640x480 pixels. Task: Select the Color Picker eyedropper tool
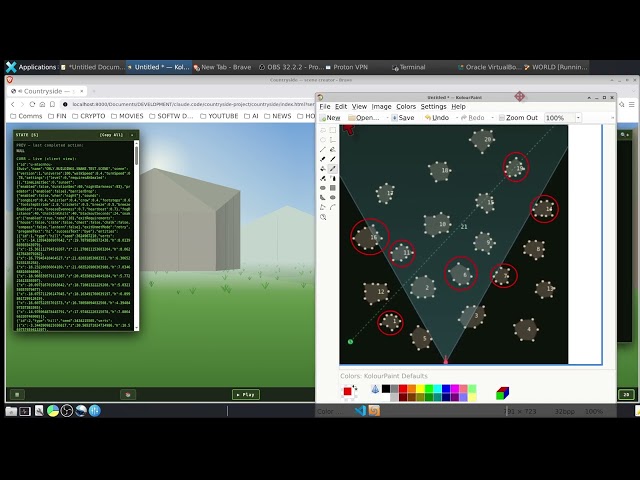pyautogui.click(x=333, y=169)
